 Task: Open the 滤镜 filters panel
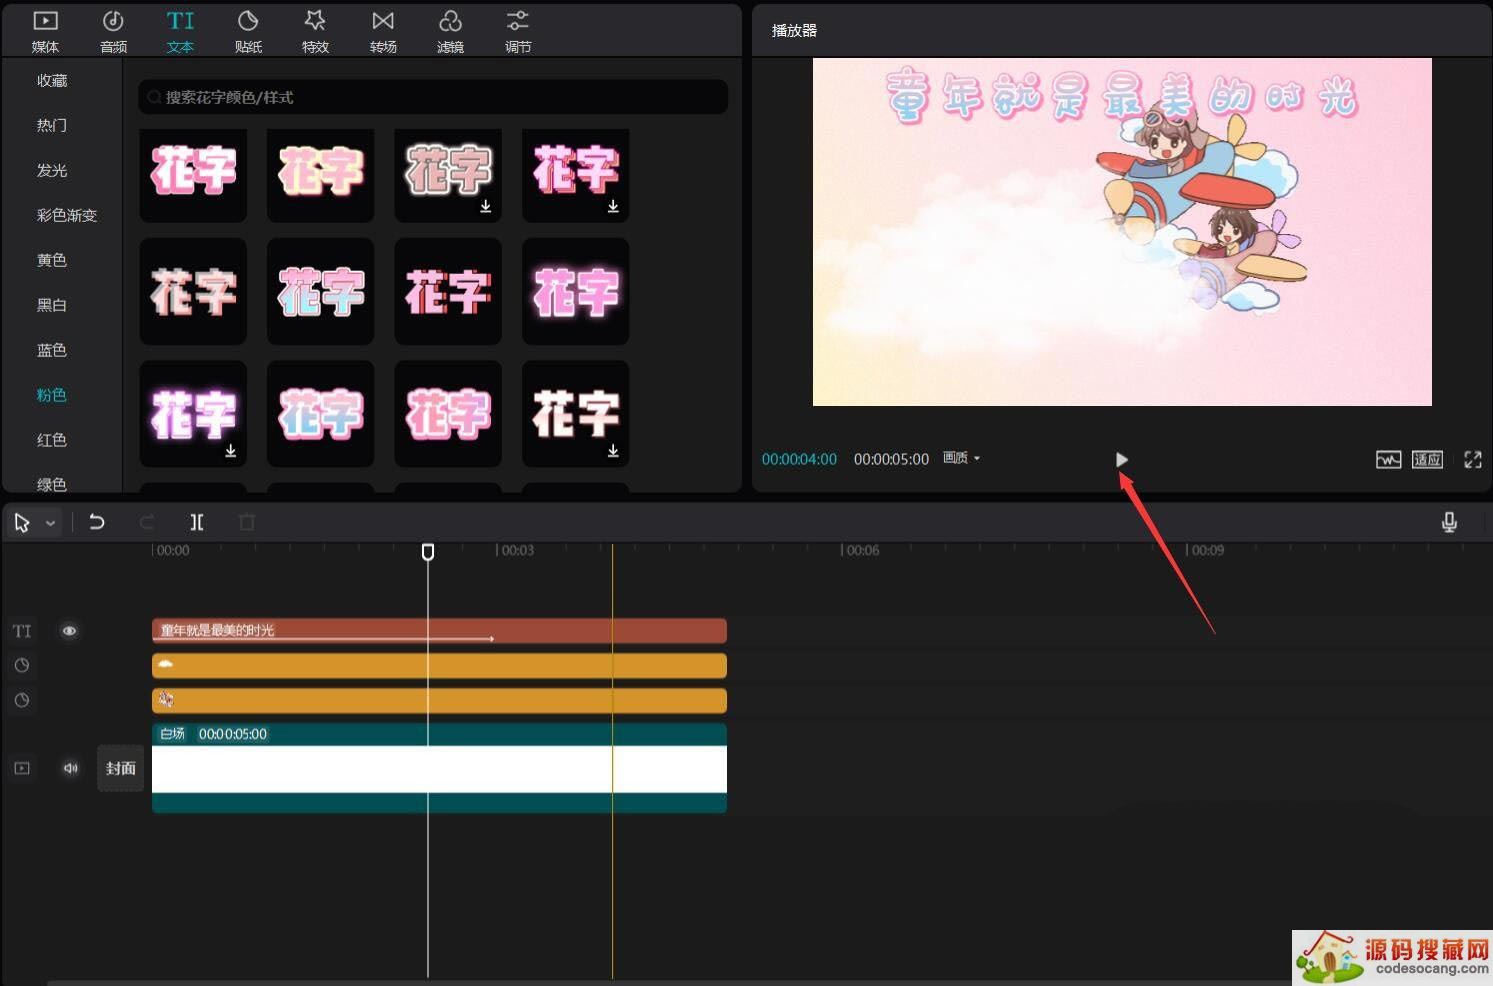click(450, 31)
